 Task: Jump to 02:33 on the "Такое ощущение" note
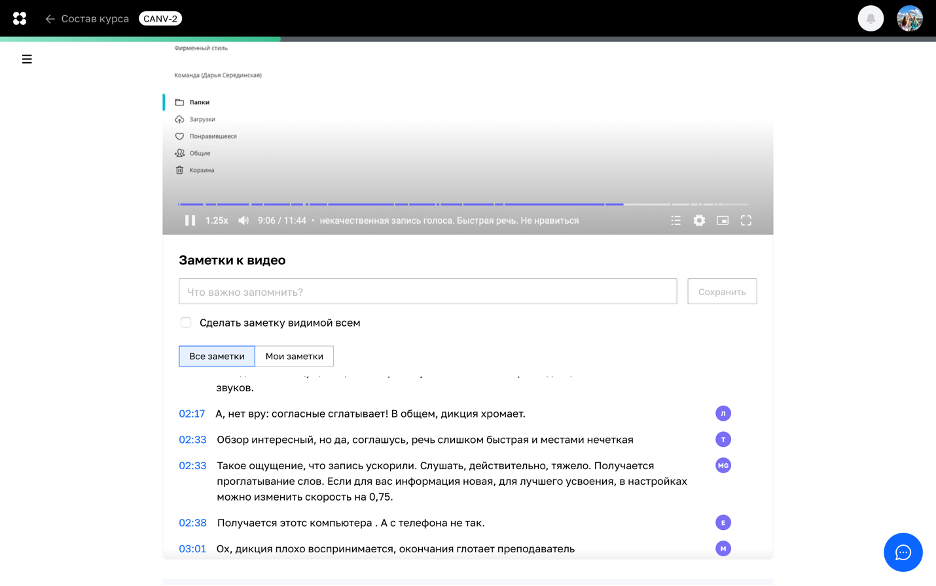(x=193, y=465)
